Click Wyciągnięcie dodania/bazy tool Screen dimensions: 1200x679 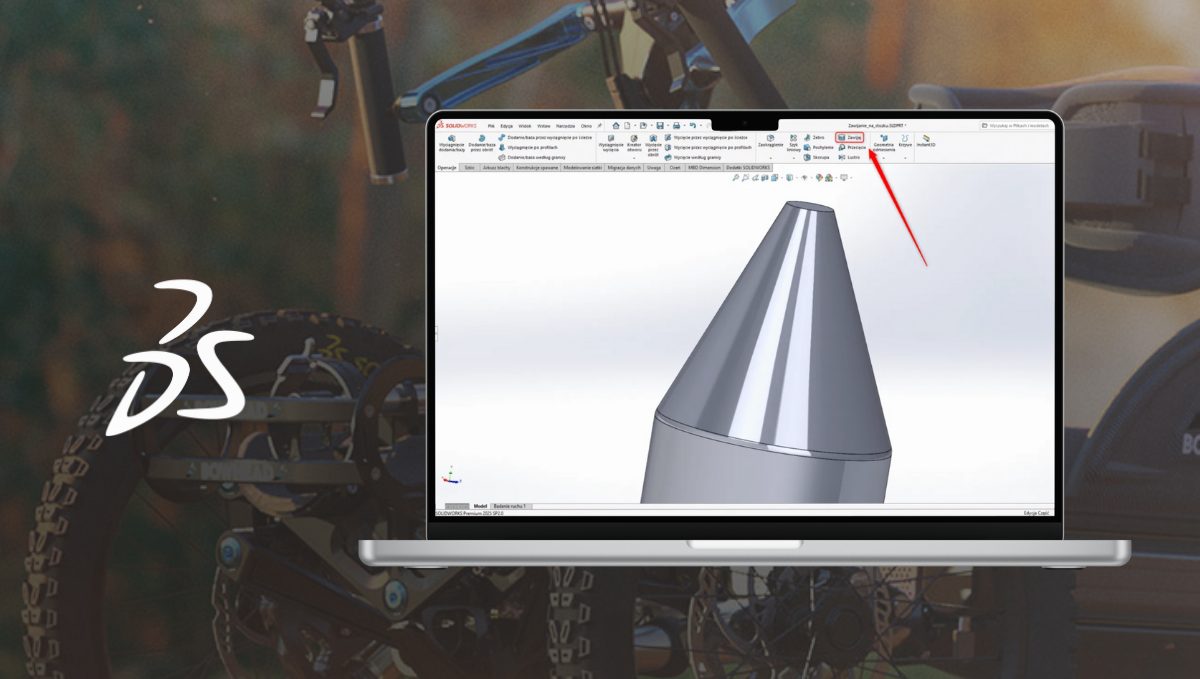tap(452, 143)
